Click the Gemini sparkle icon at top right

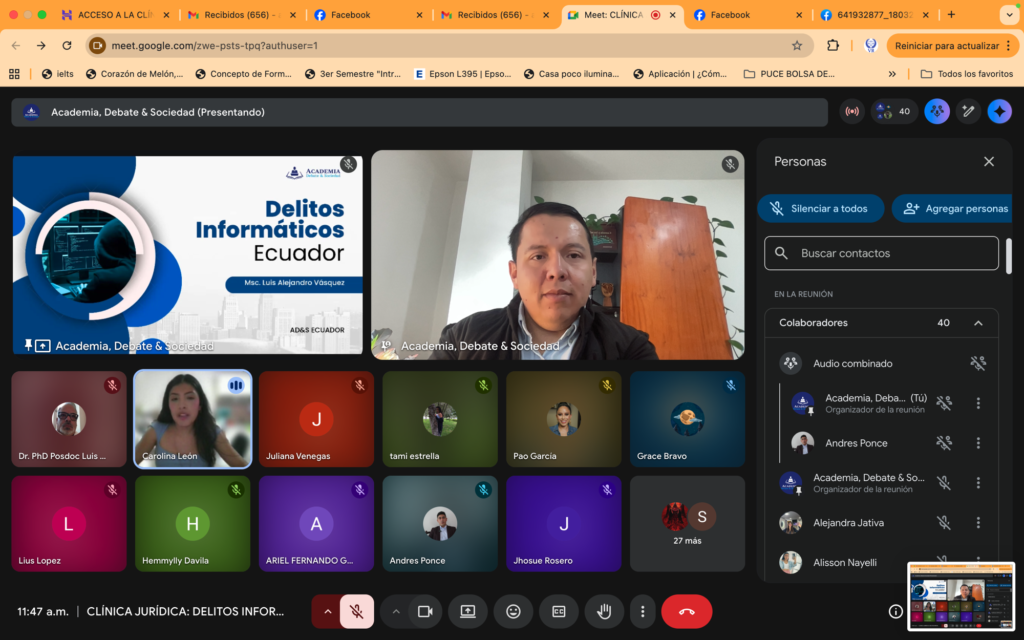pos(999,112)
